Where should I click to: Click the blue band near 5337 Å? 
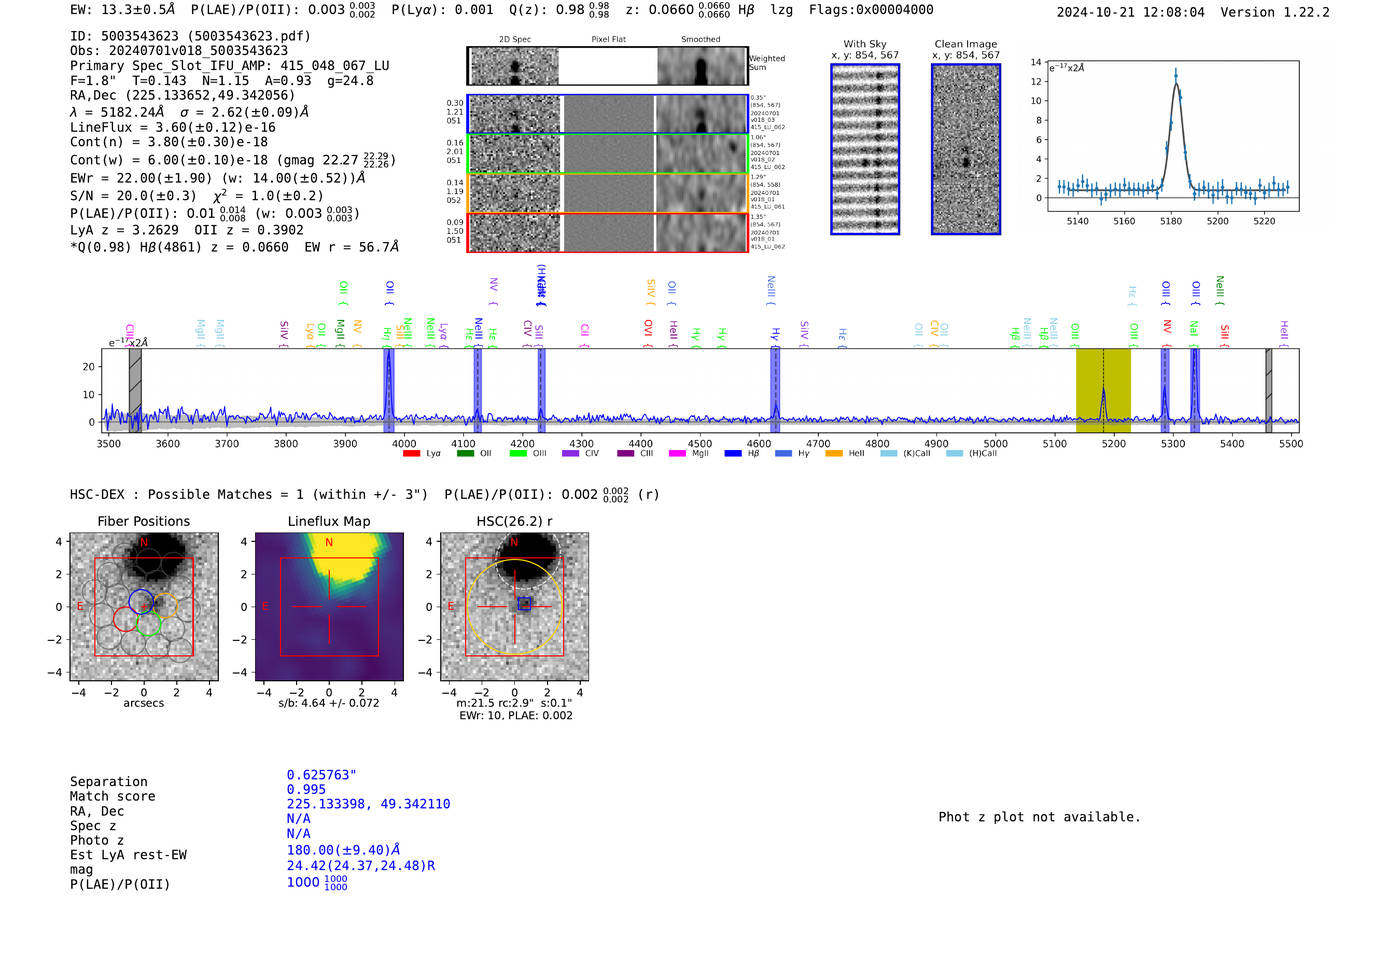pyautogui.click(x=1195, y=390)
